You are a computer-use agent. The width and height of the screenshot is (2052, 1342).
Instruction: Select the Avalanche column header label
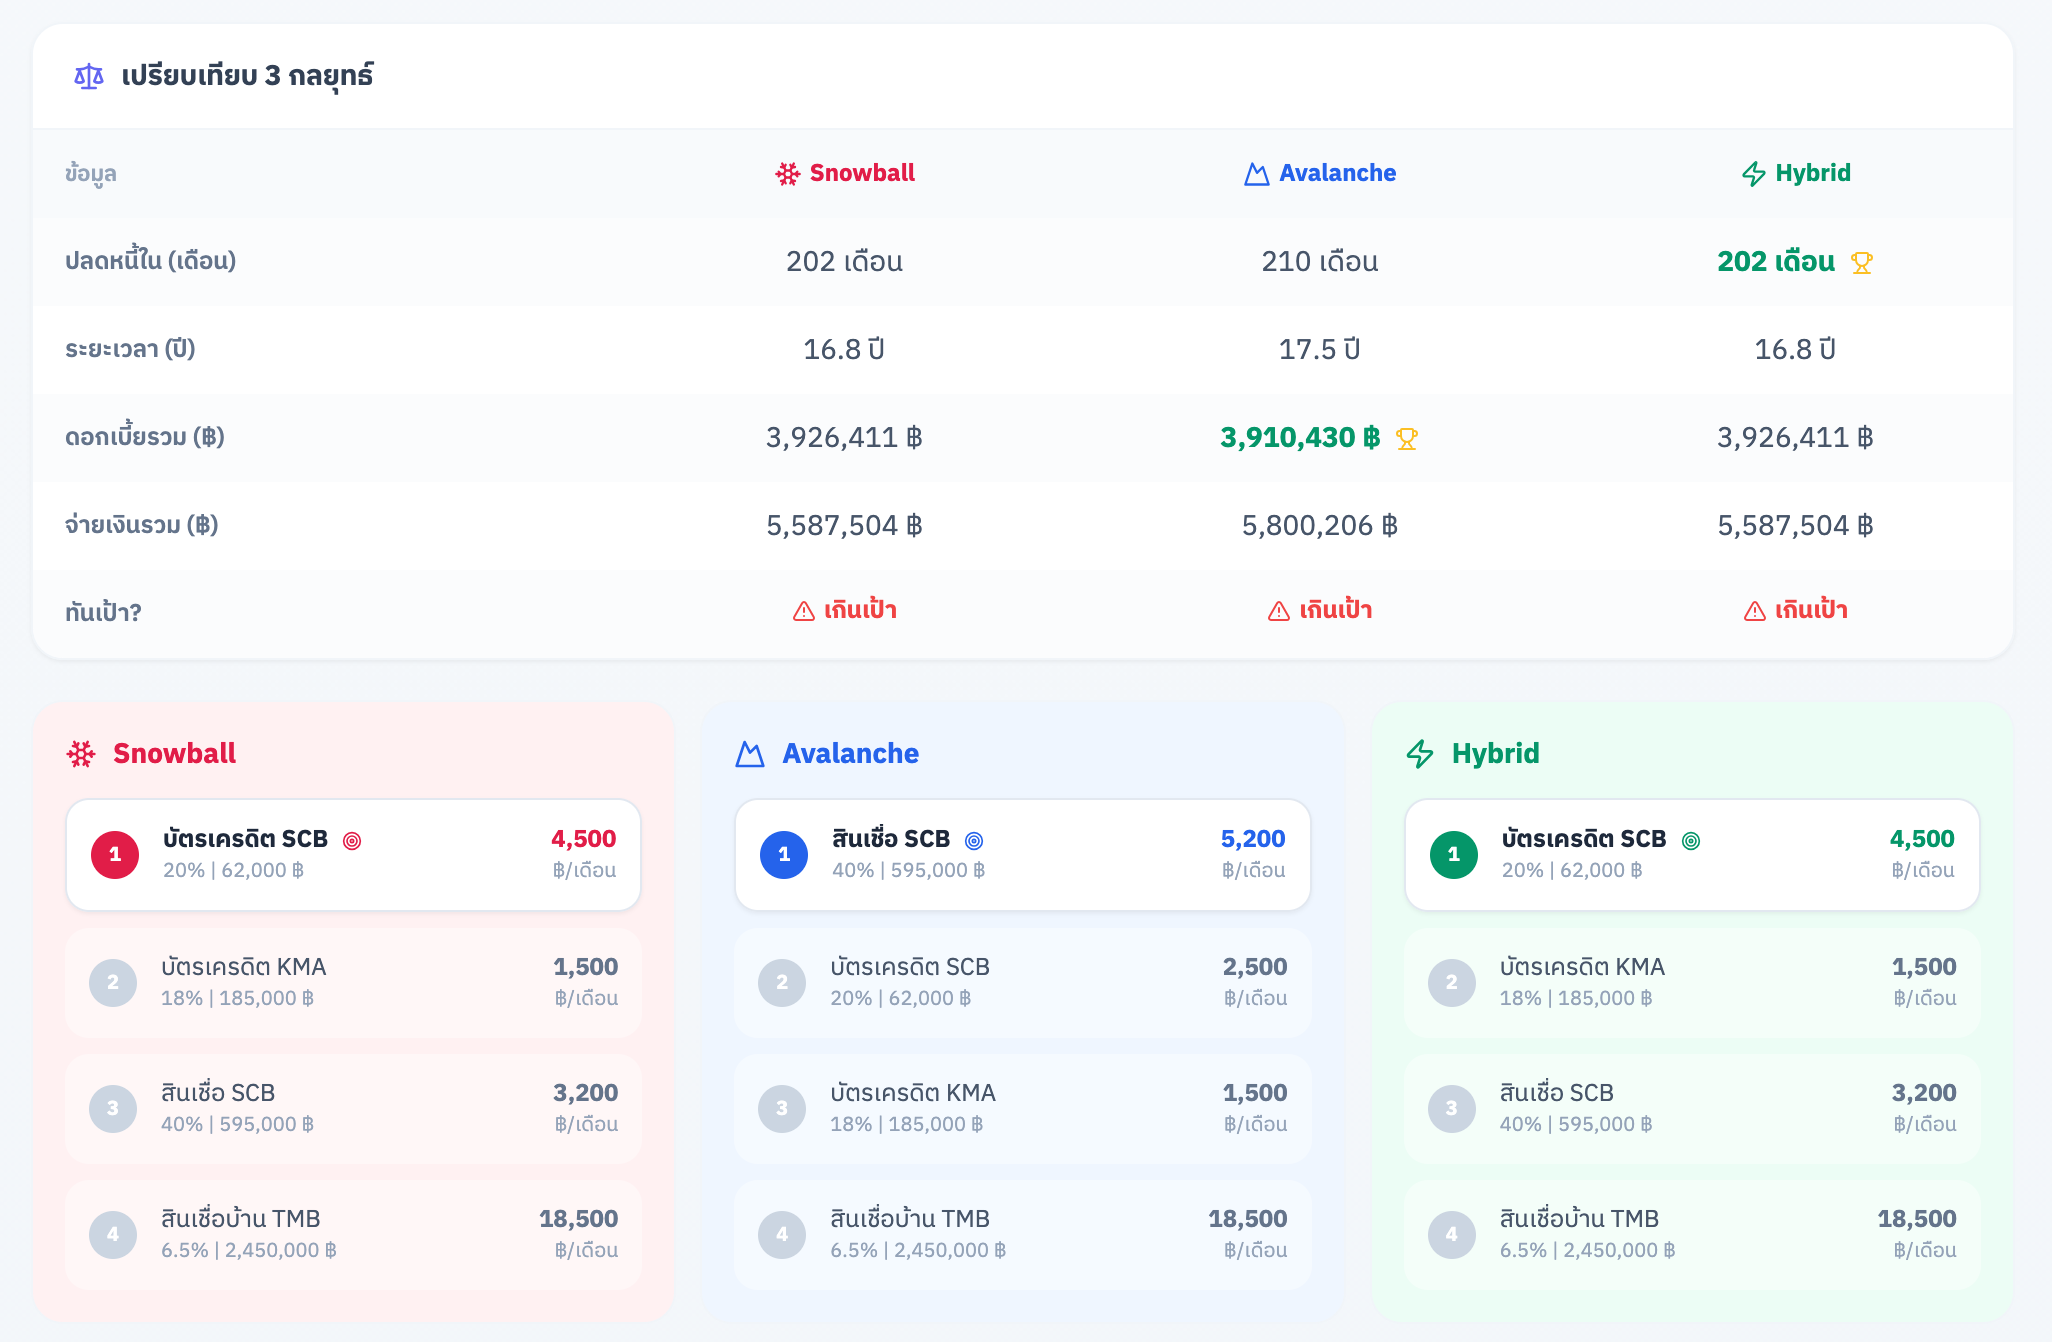point(1337,173)
